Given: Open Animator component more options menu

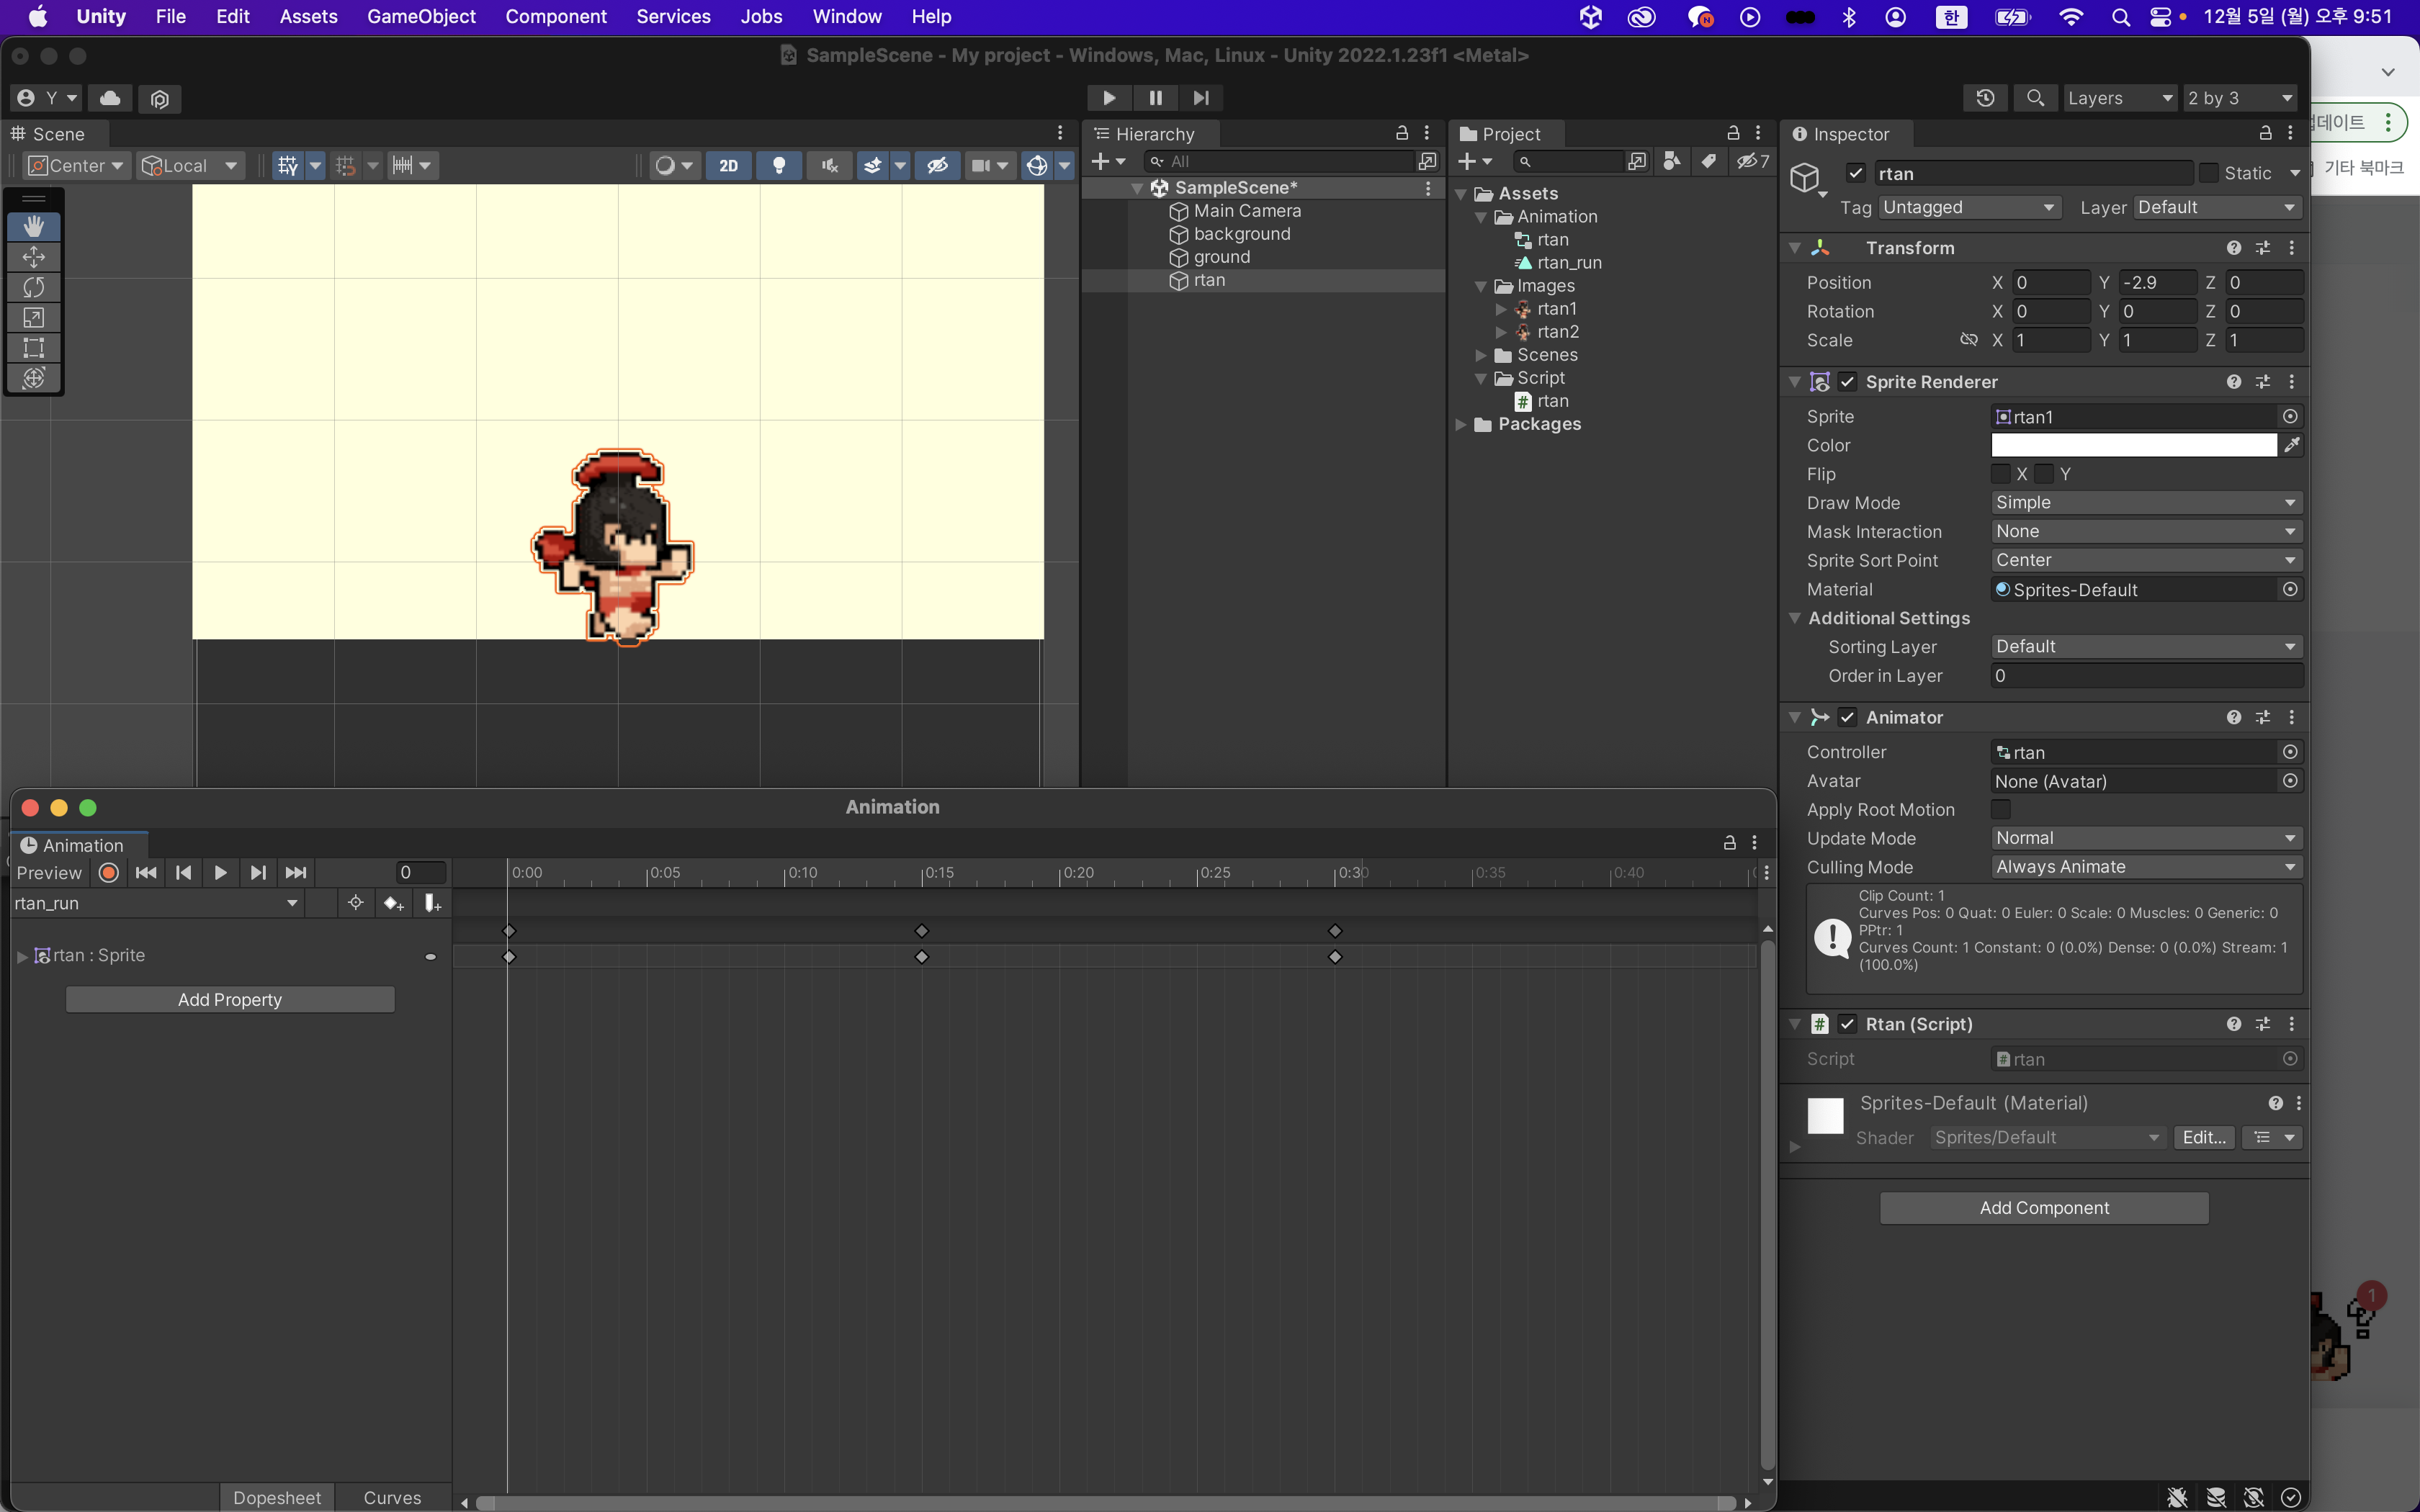Looking at the screenshot, I should pyautogui.click(x=2292, y=718).
